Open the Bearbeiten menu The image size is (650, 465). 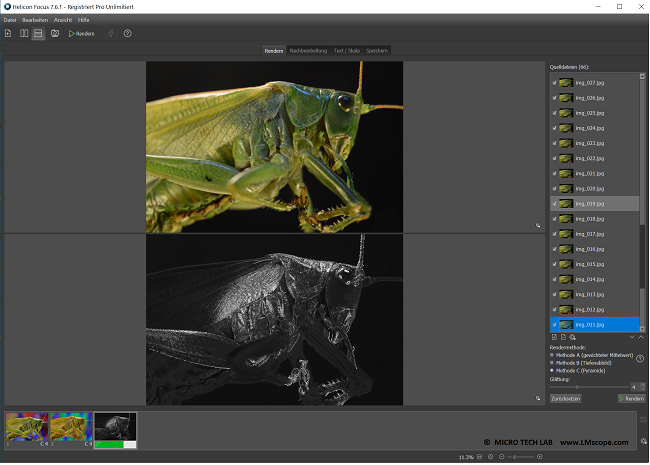[35, 20]
